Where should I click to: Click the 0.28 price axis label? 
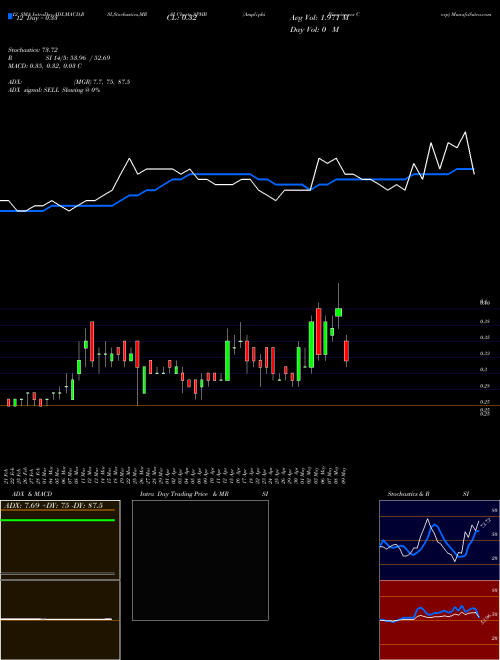click(x=484, y=386)
